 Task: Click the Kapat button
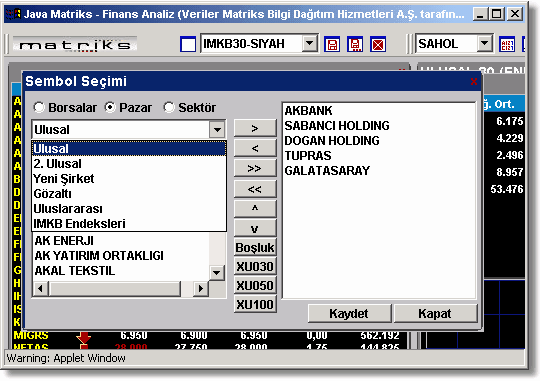[435, 313]
